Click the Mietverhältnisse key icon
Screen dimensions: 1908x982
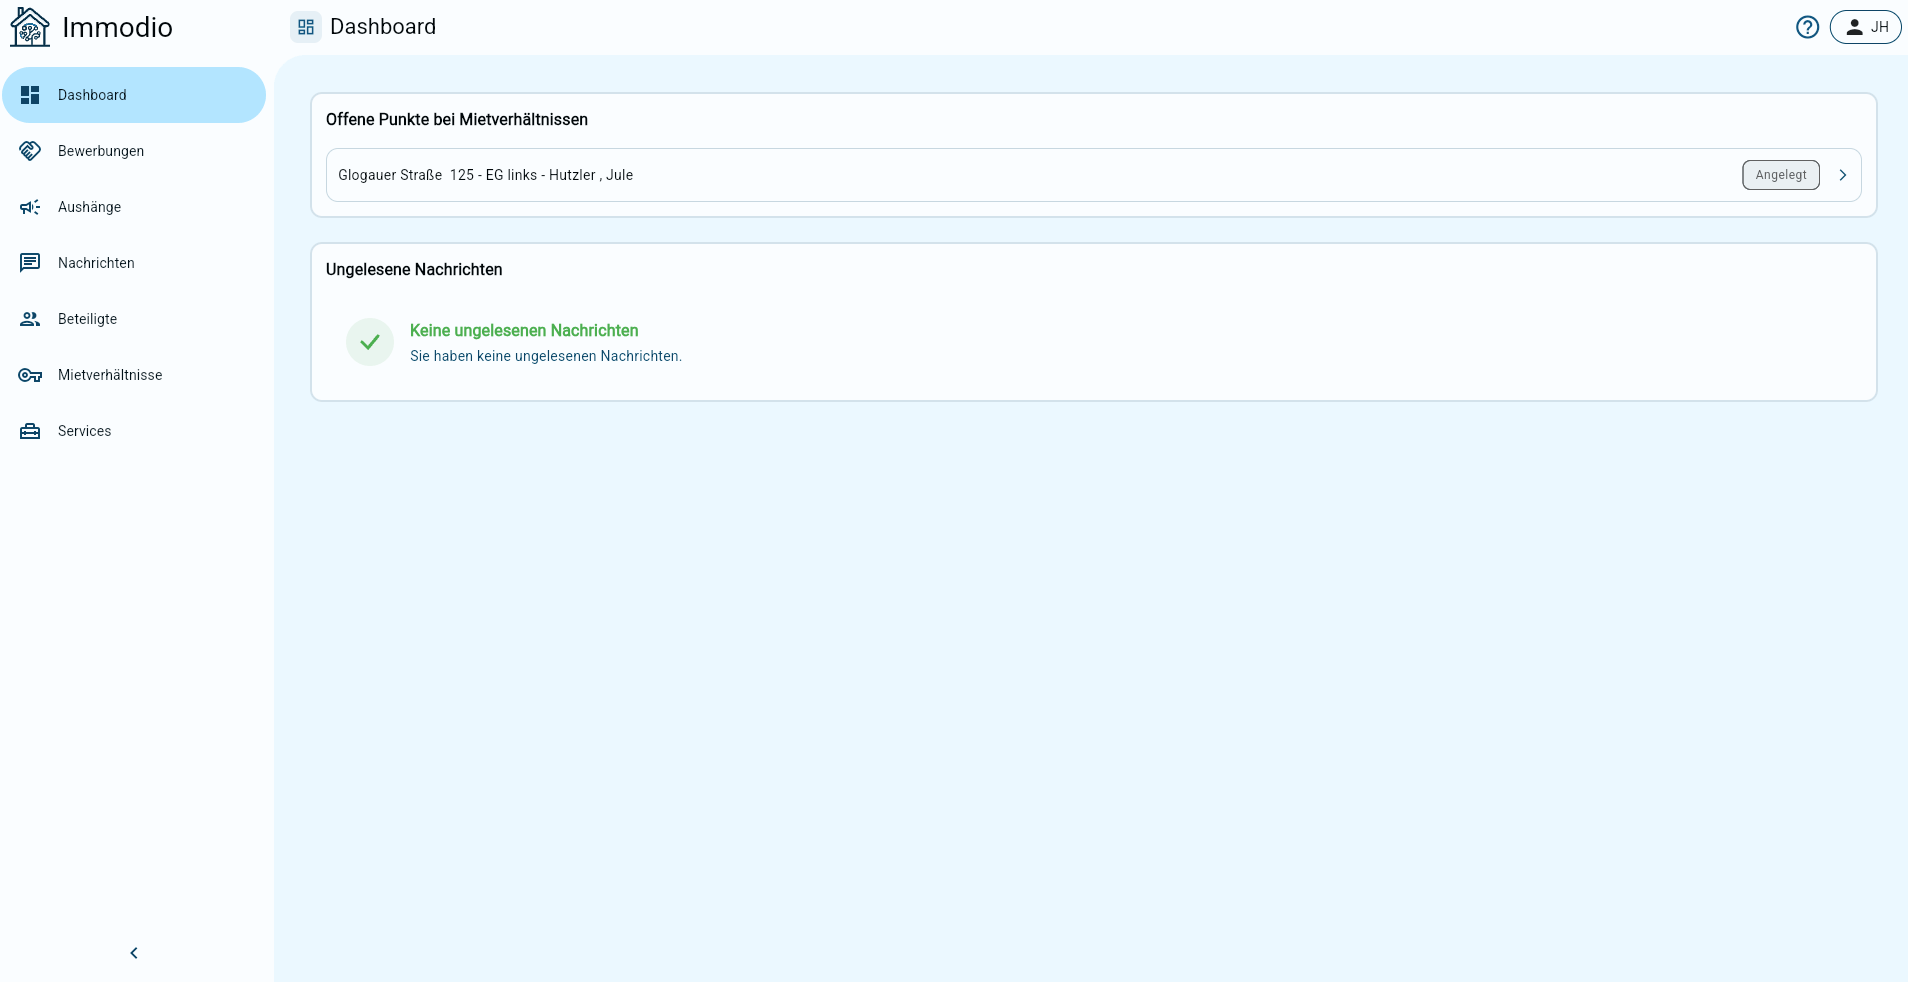point(30,375)
